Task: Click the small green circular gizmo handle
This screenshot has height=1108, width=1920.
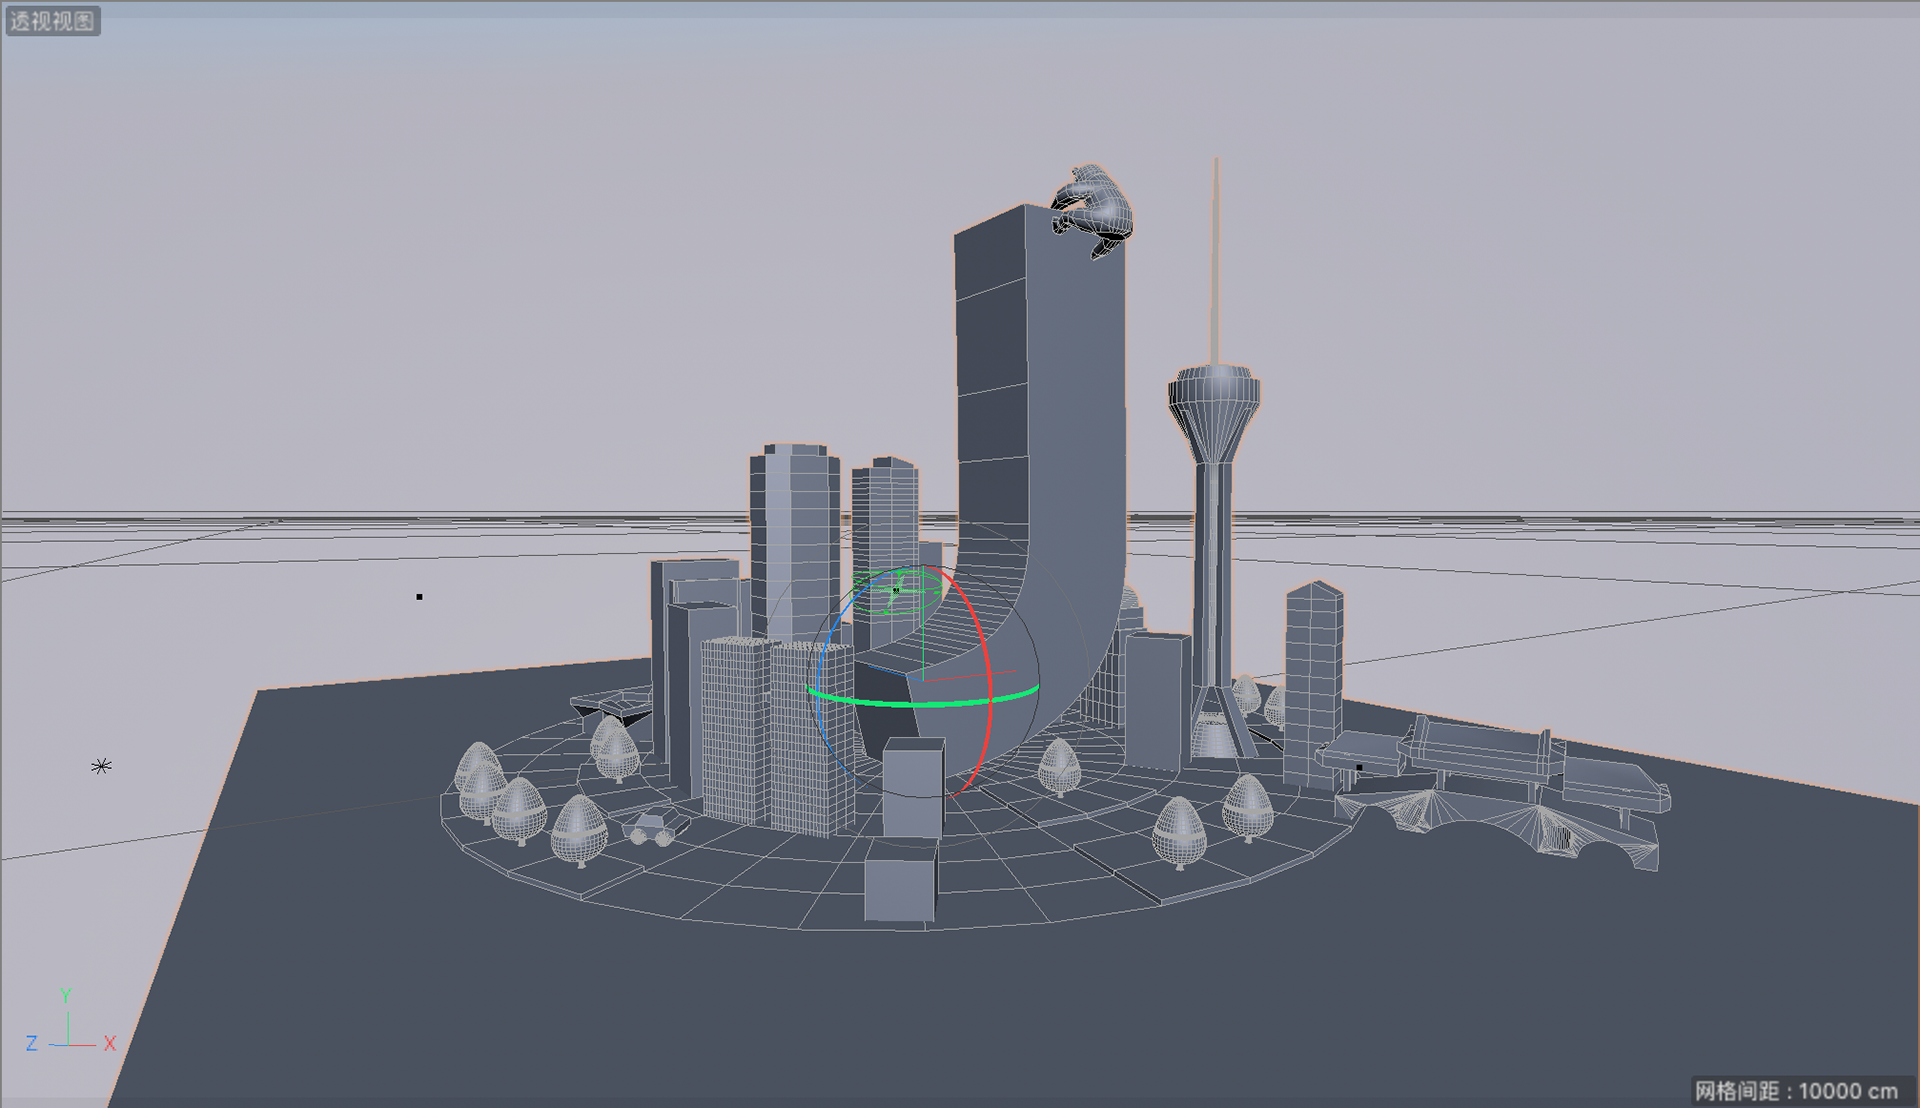Action: pos(897,590)
